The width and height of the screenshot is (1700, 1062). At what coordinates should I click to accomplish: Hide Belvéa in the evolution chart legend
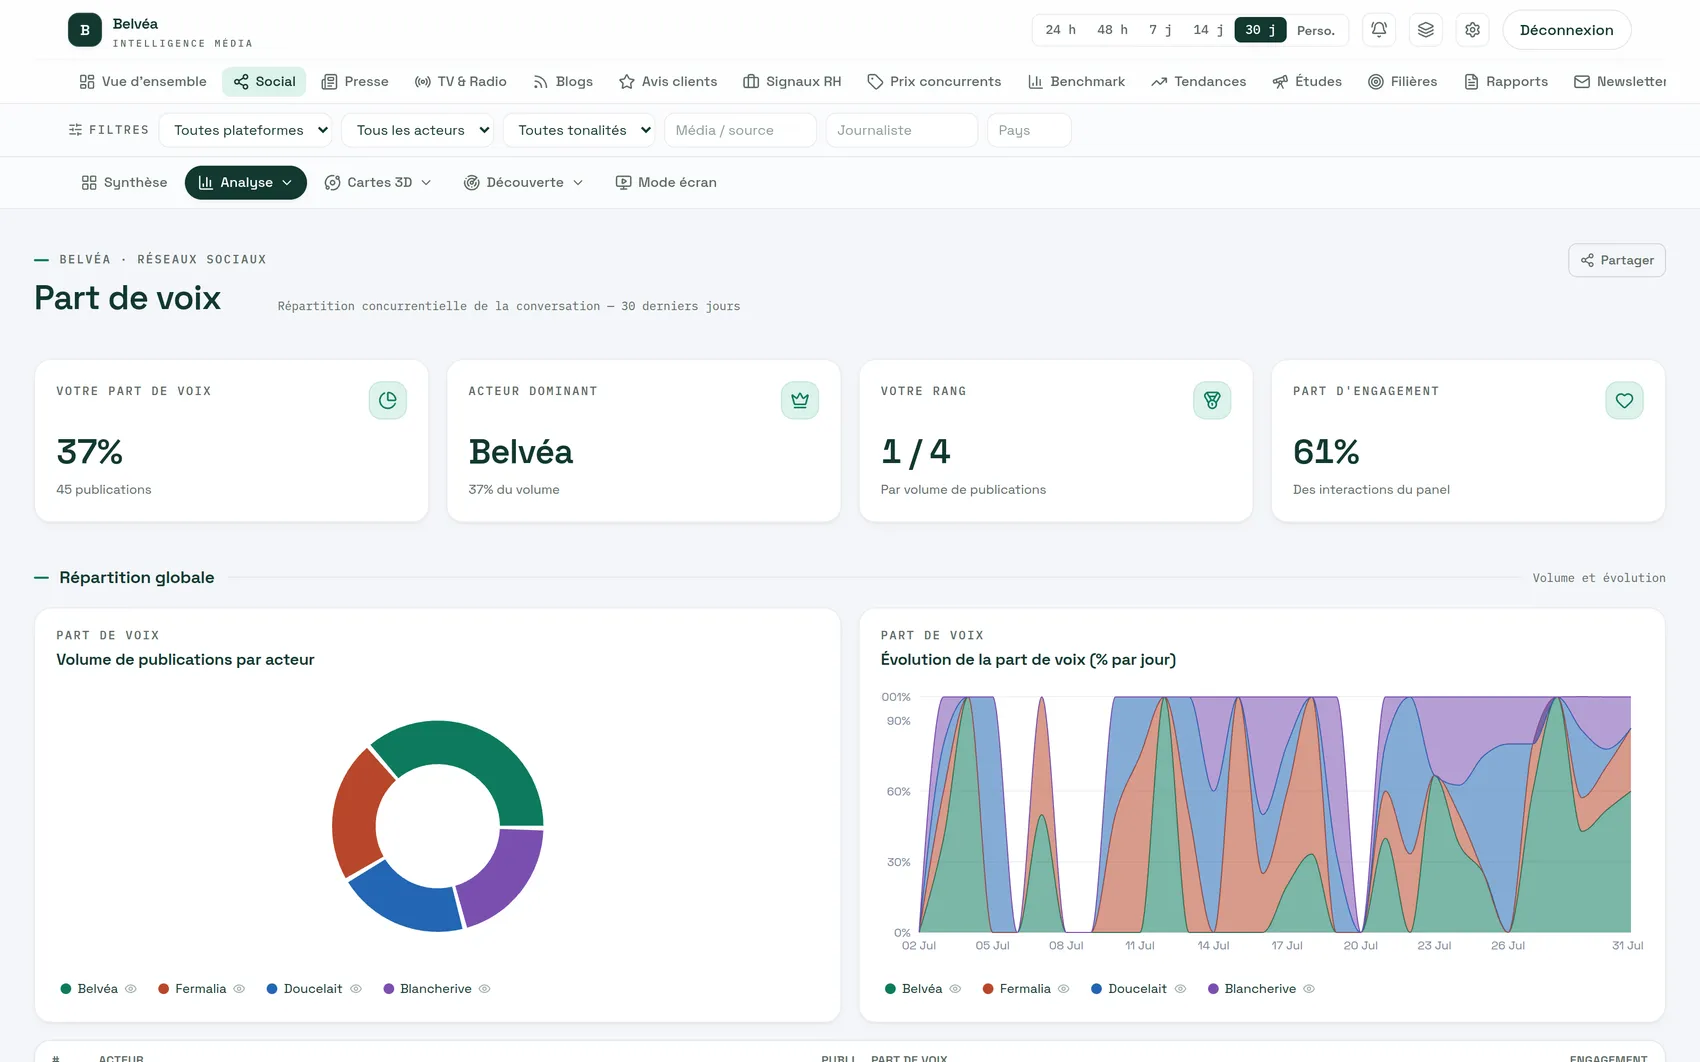pyautogui.click(x=955, y=989)
